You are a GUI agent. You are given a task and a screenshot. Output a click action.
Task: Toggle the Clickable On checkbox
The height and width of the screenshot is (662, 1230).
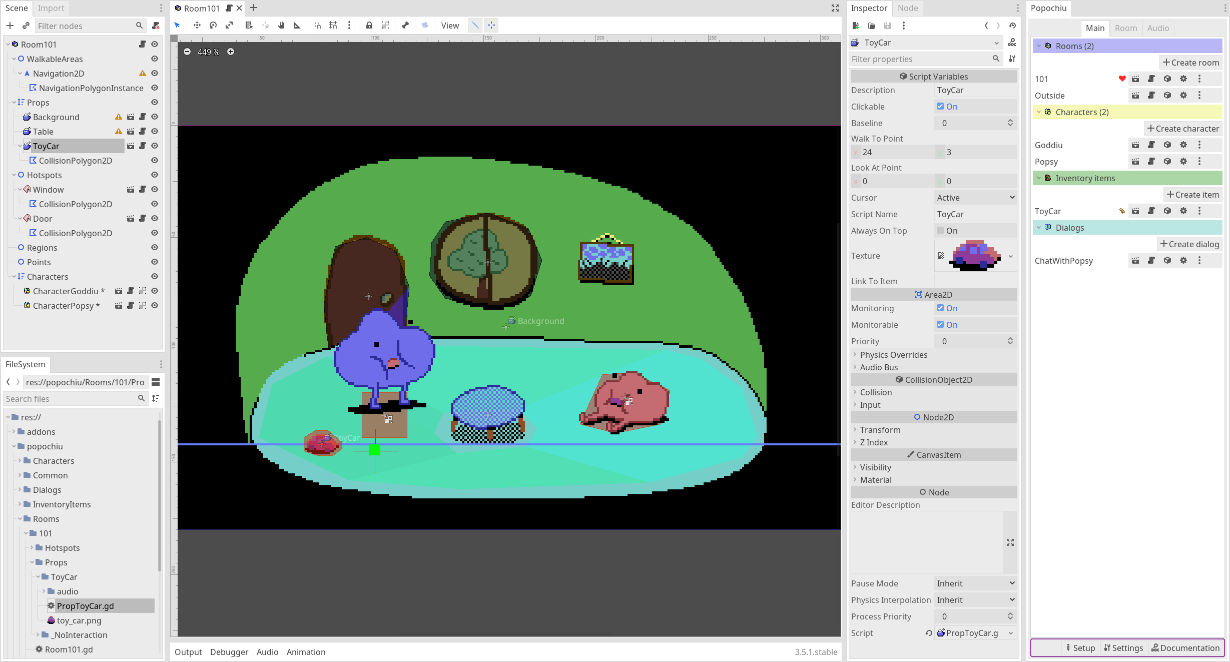[x=941, y=107]
